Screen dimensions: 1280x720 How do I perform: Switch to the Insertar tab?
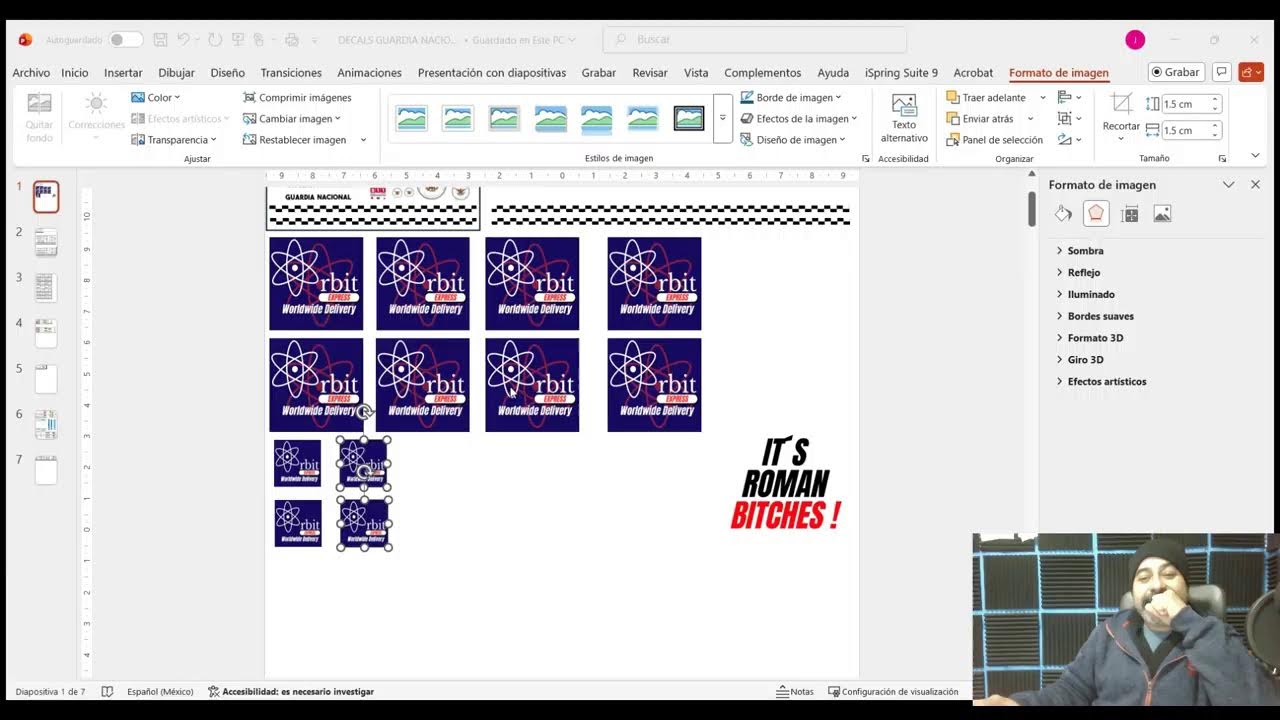click(x=123, y=72)
